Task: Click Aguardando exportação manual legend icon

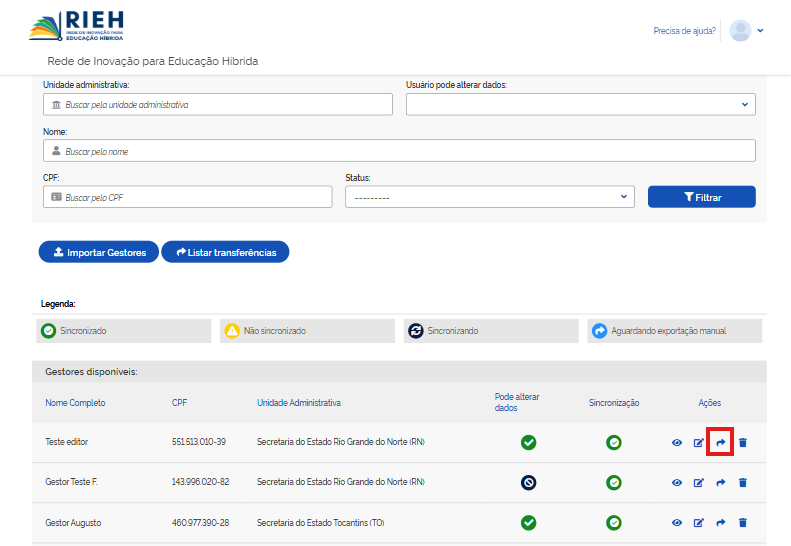Action: 599,331
